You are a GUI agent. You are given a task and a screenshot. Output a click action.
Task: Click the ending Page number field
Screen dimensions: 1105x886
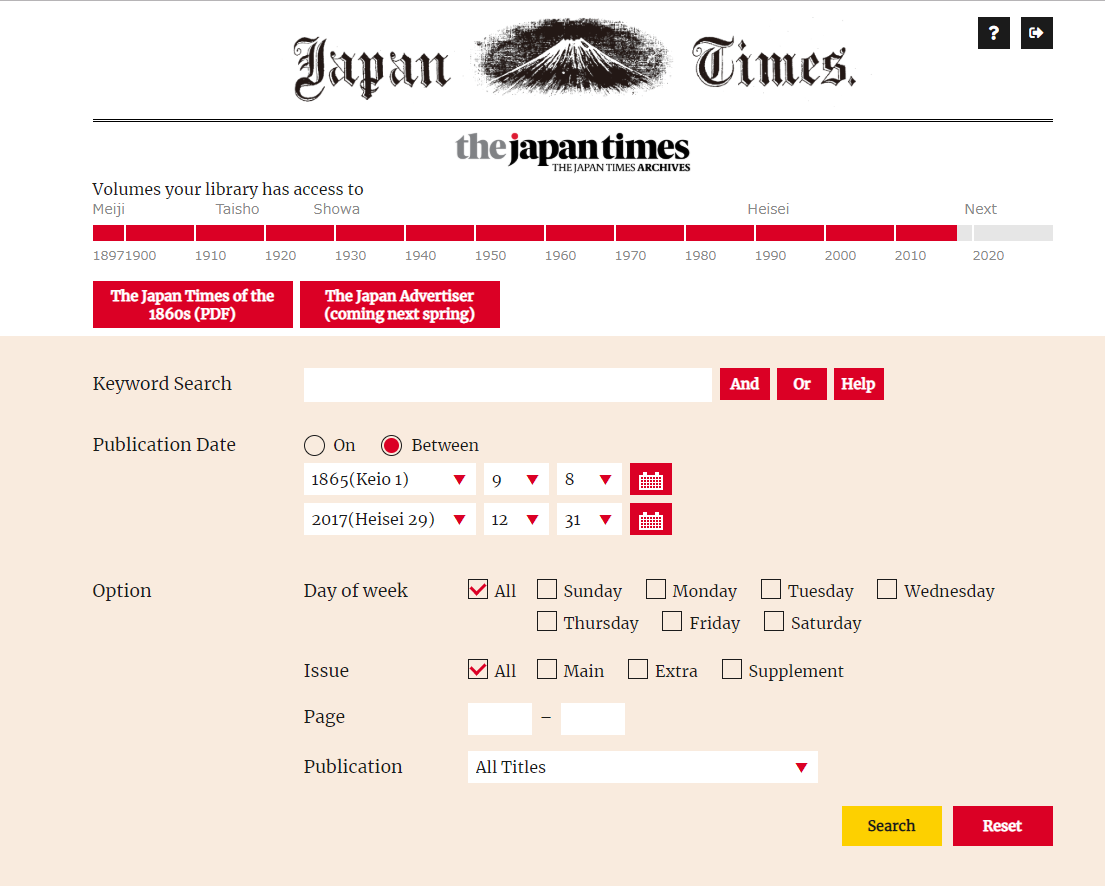[x=593, y=719]
